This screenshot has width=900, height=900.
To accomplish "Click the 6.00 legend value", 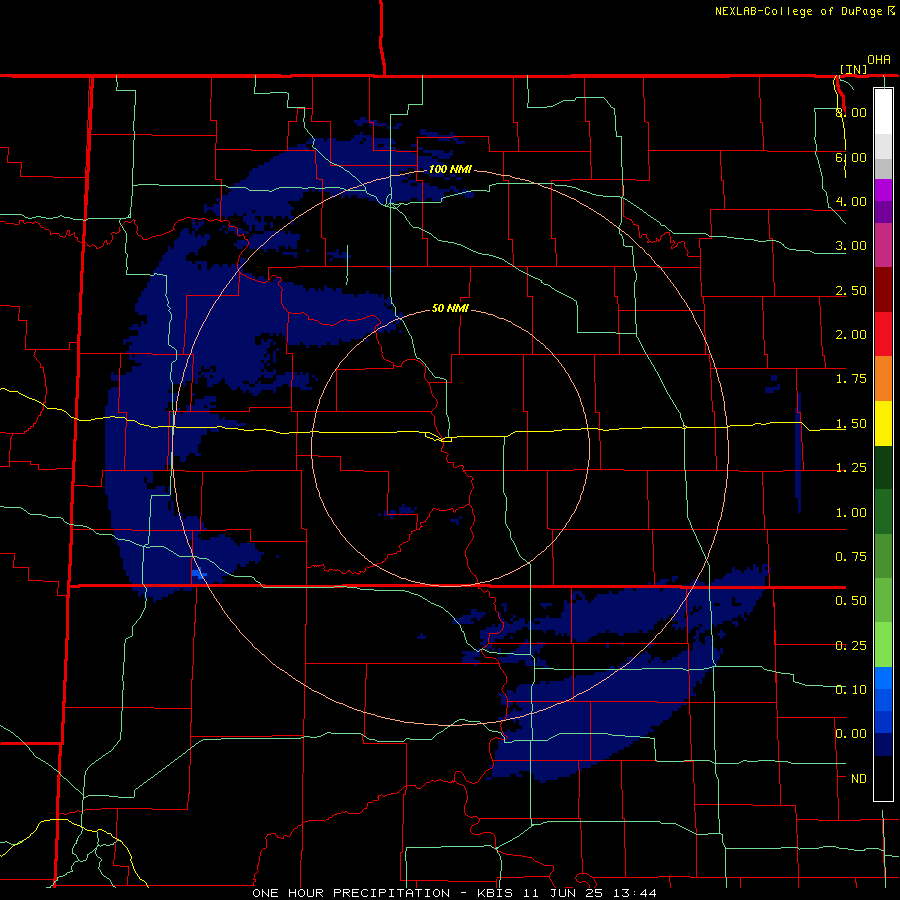I will coord(851,157).
